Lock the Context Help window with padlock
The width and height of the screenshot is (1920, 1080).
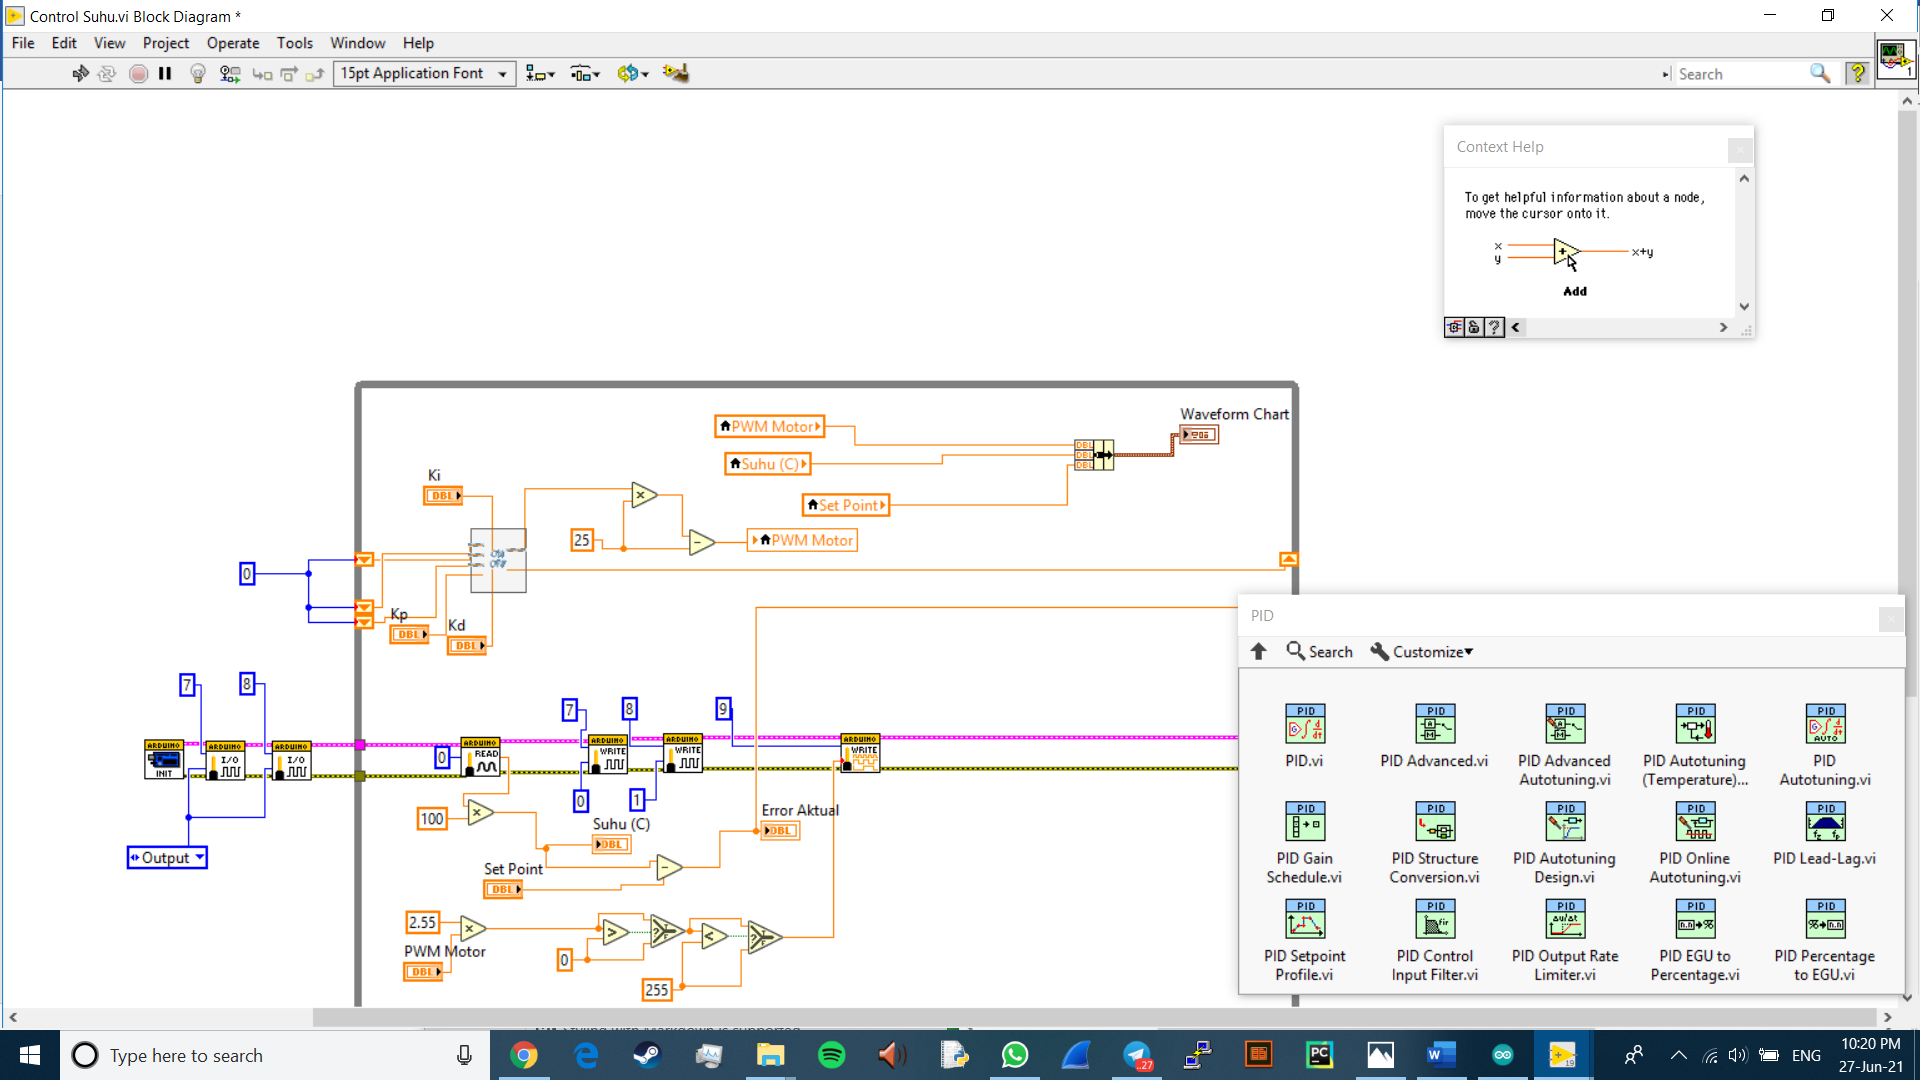[x=1474, y=327]
